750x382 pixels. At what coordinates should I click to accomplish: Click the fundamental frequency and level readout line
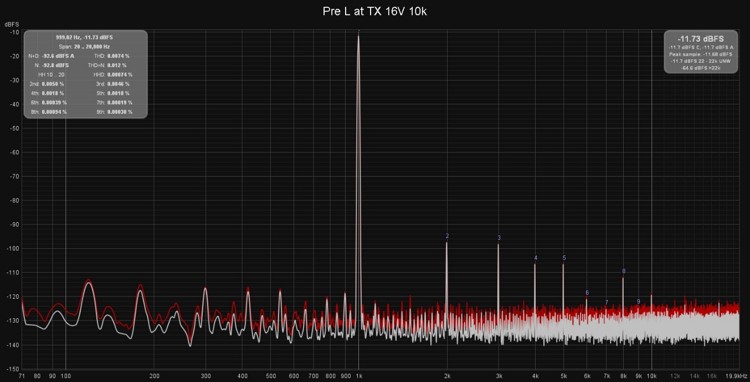click(x=85, y=37)
